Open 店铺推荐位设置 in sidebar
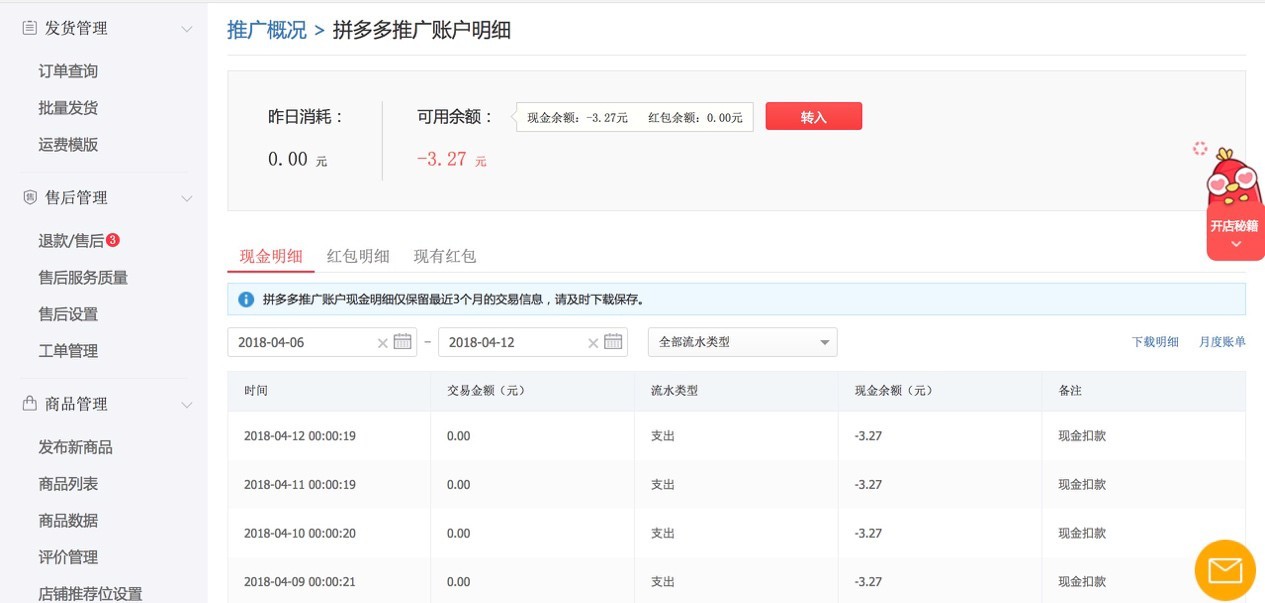 (x=90, y=593)
